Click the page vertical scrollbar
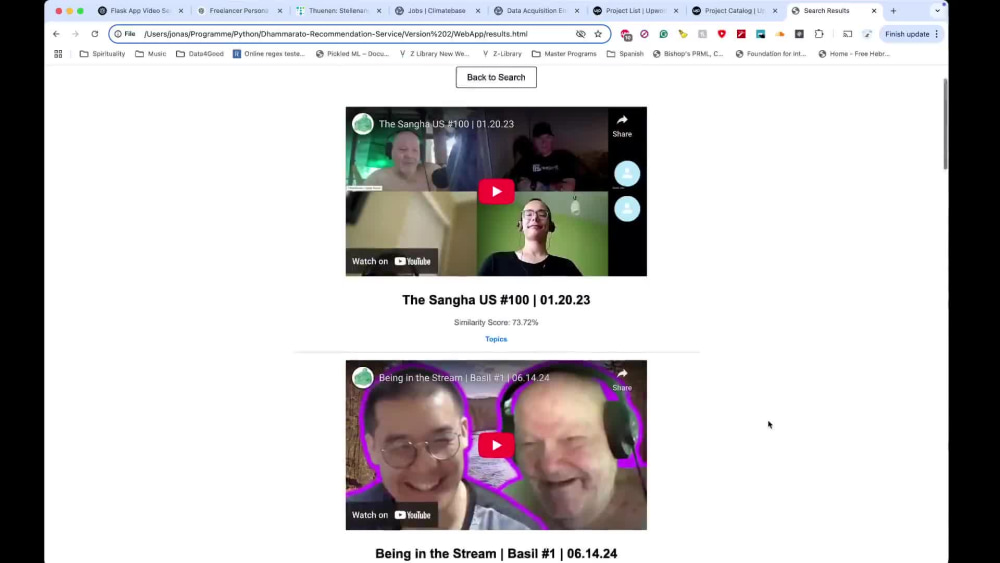The width and height of the screenshot is (1000, 563). click(x=945, y=124)
